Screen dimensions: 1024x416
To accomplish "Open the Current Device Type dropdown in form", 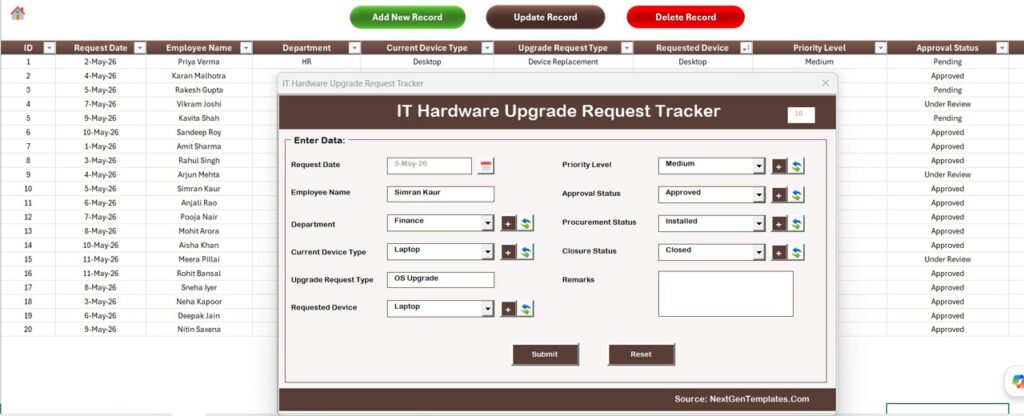I will coord(488,252).
